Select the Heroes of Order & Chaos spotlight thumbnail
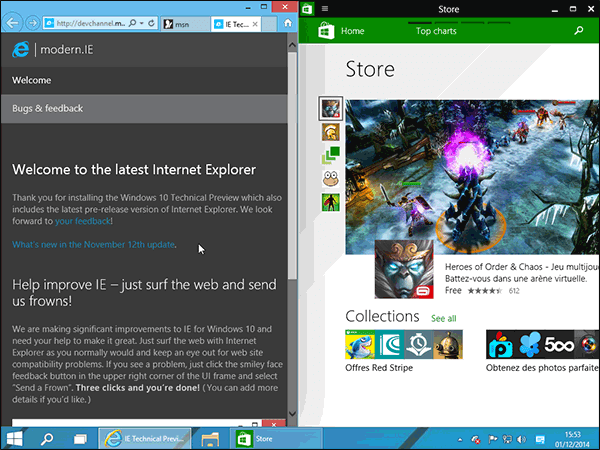Image resolution: width=600 pixels, height=450 pixels. 331,108
